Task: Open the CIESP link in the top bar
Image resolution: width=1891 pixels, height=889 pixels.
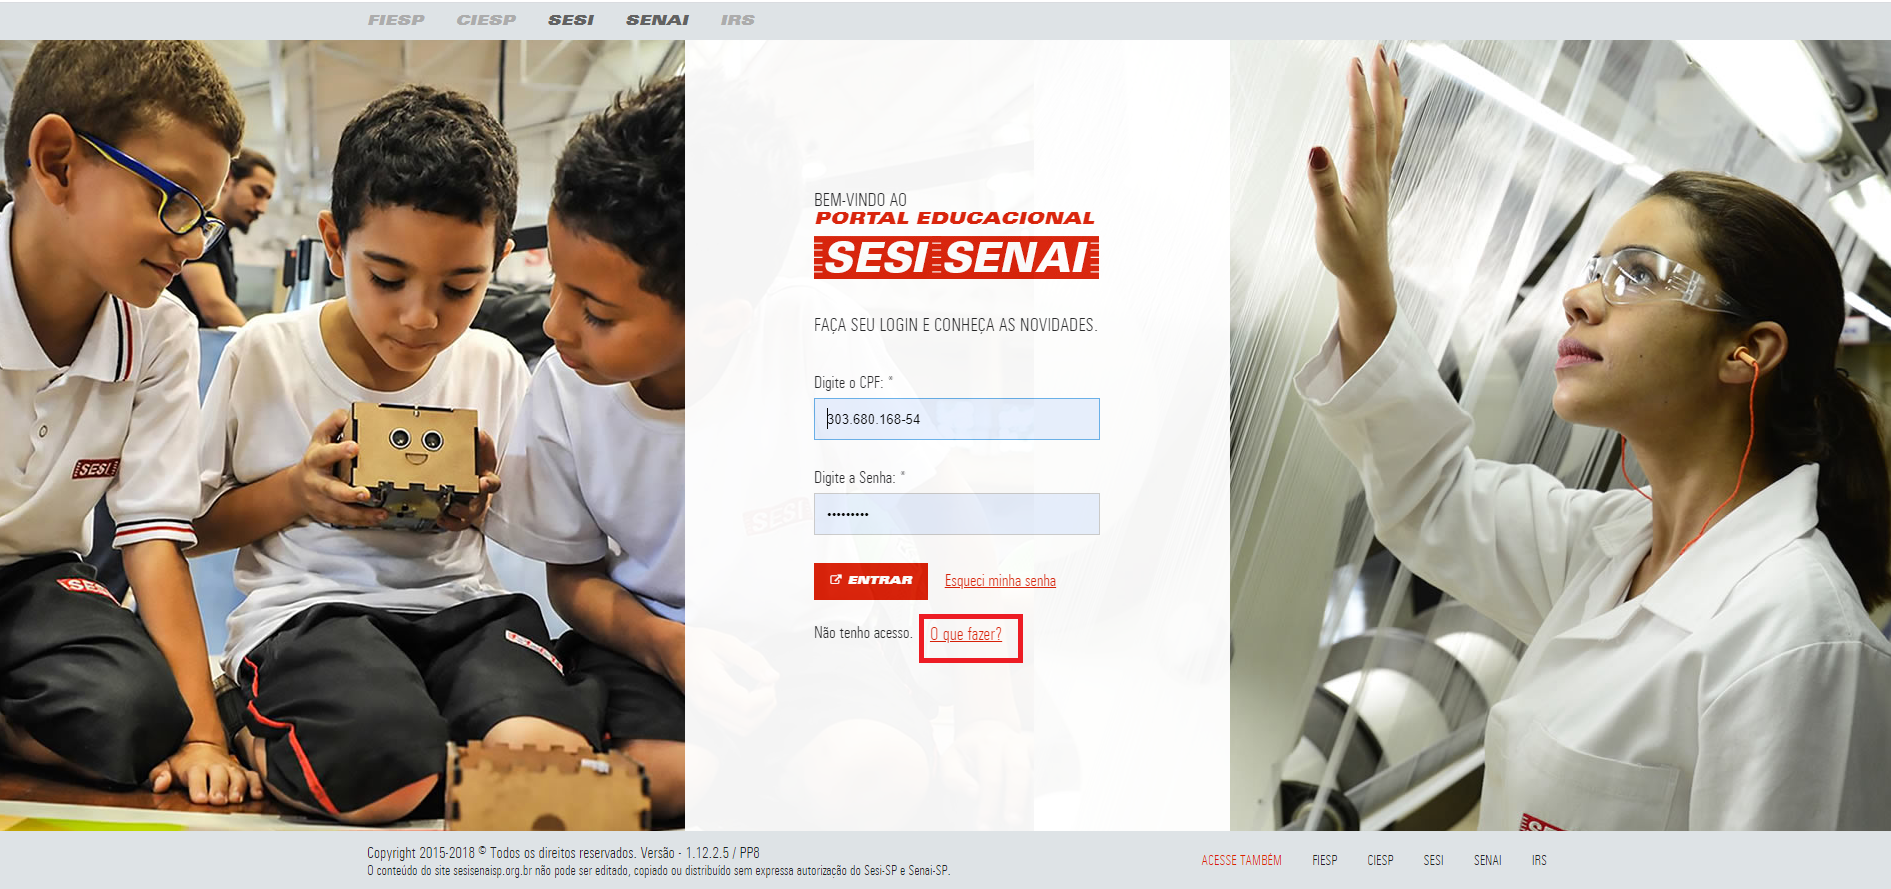Action: pyautogui.click(x=486, y=20)
